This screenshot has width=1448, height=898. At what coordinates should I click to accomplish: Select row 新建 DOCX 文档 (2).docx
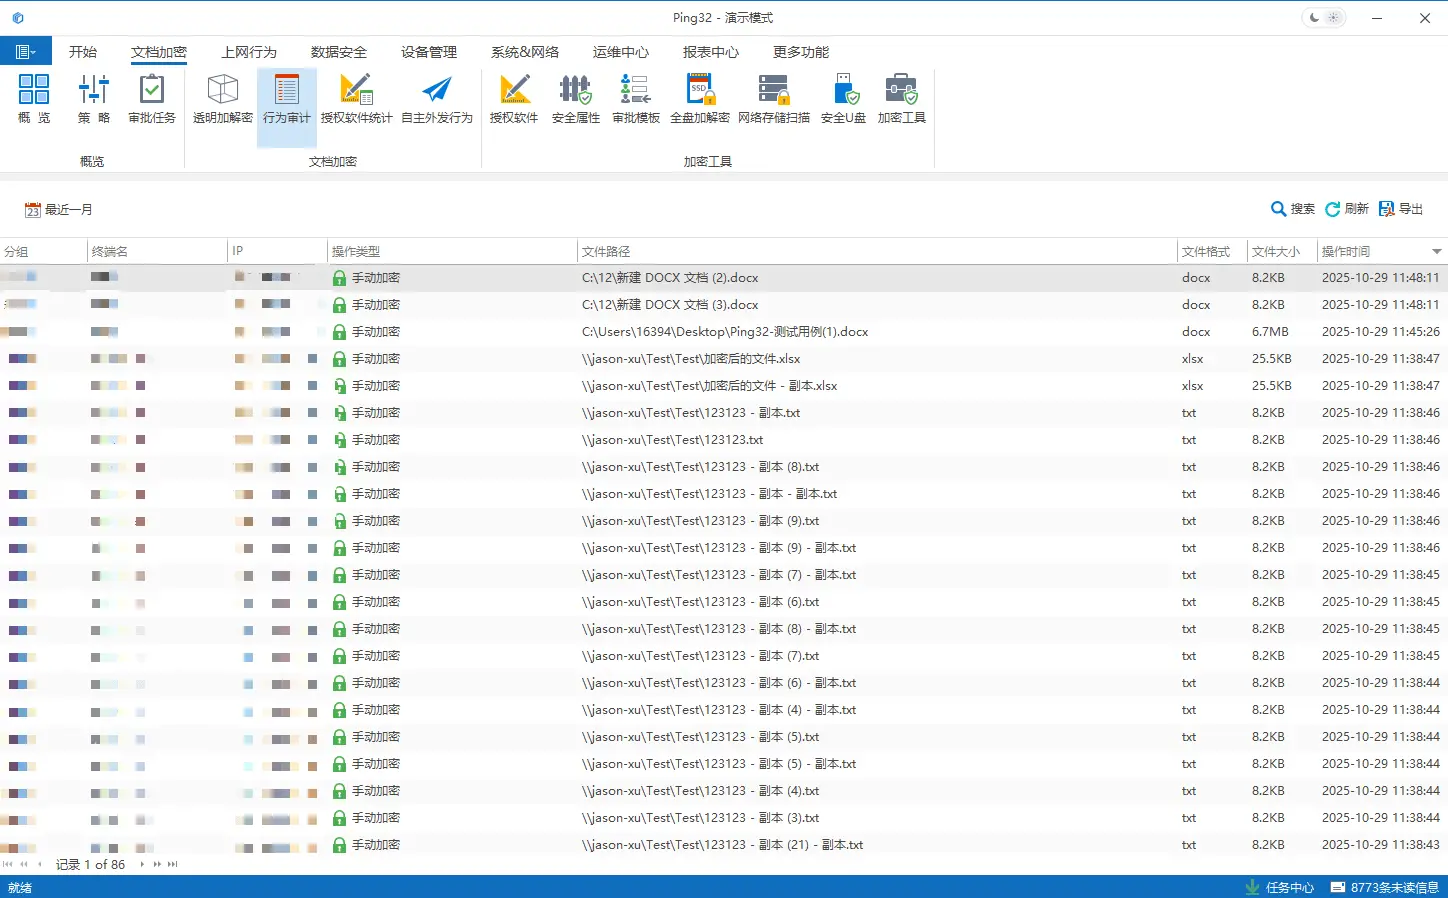click(724, 278)
